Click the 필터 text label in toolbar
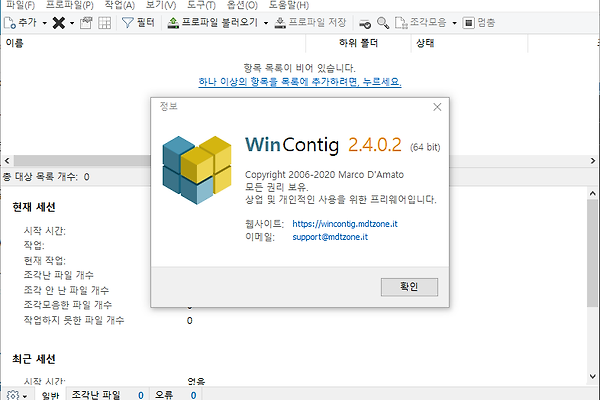Screen dimensions: 600x400 click(x=146, y=23)
